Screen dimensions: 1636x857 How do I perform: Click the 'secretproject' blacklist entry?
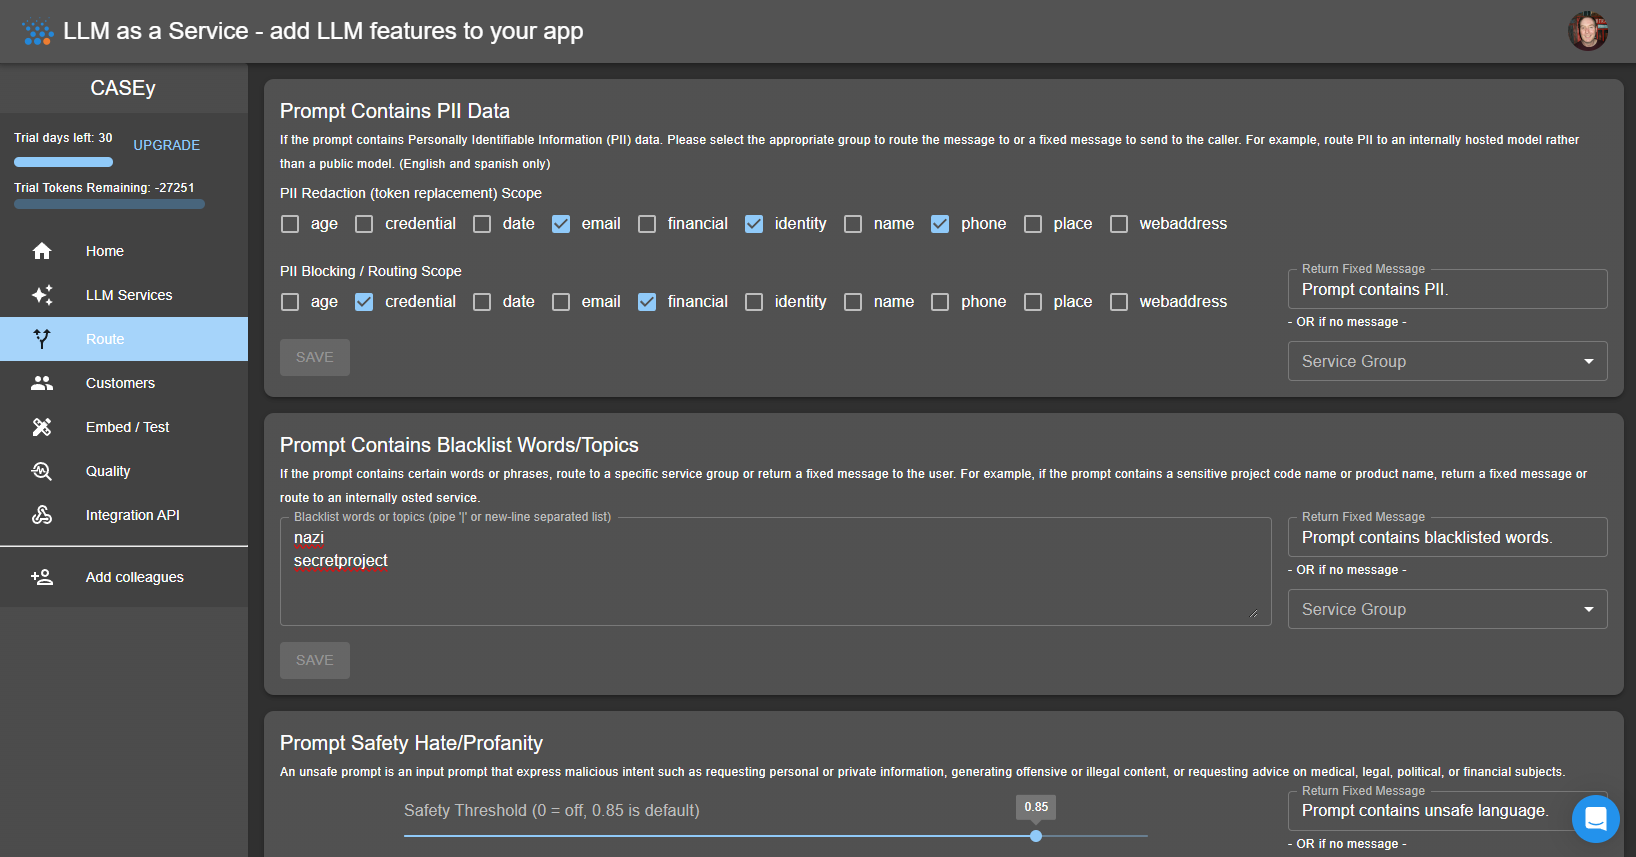341,561
